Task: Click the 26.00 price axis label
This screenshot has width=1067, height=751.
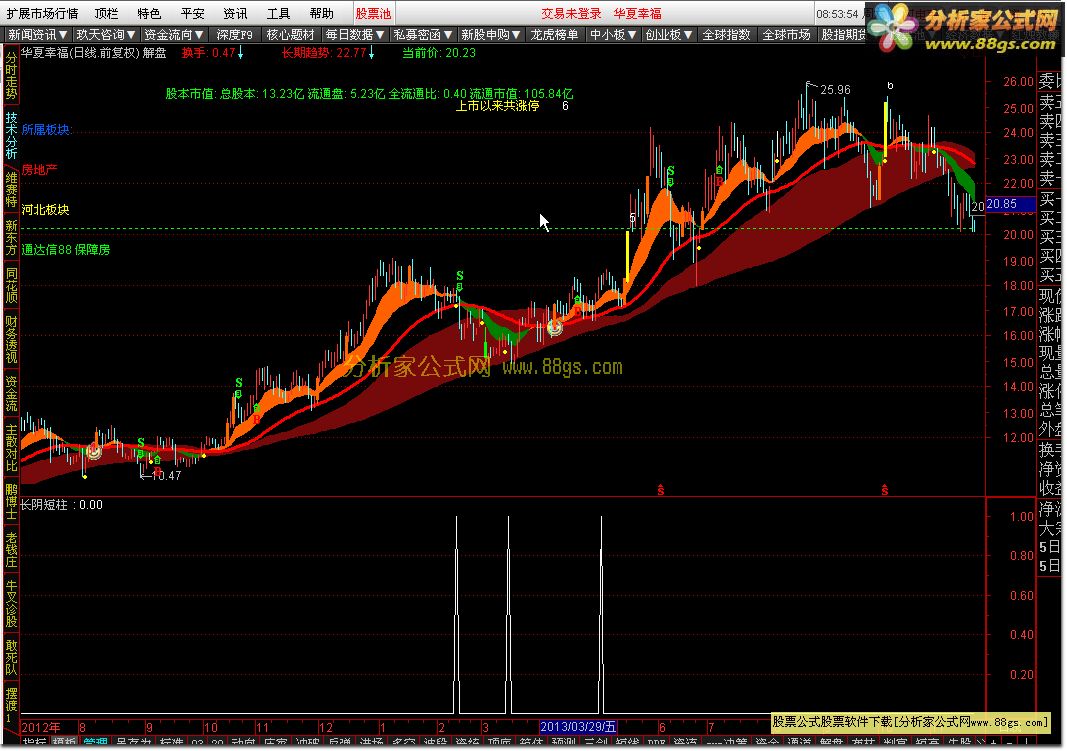Action: coord(1018,81)
